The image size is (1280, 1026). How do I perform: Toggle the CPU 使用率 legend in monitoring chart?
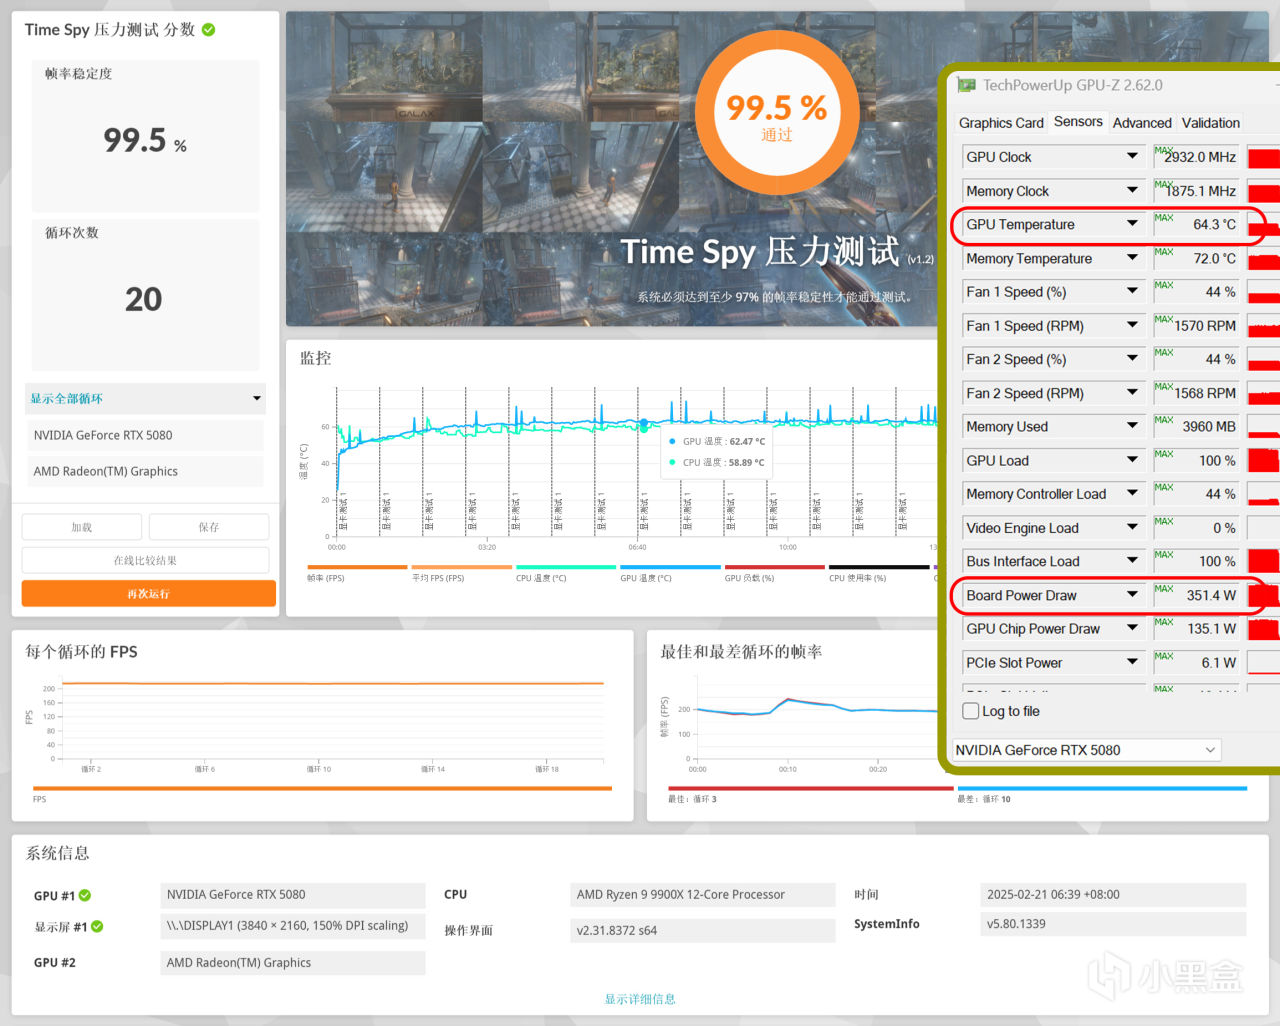[x=879, y=573]
